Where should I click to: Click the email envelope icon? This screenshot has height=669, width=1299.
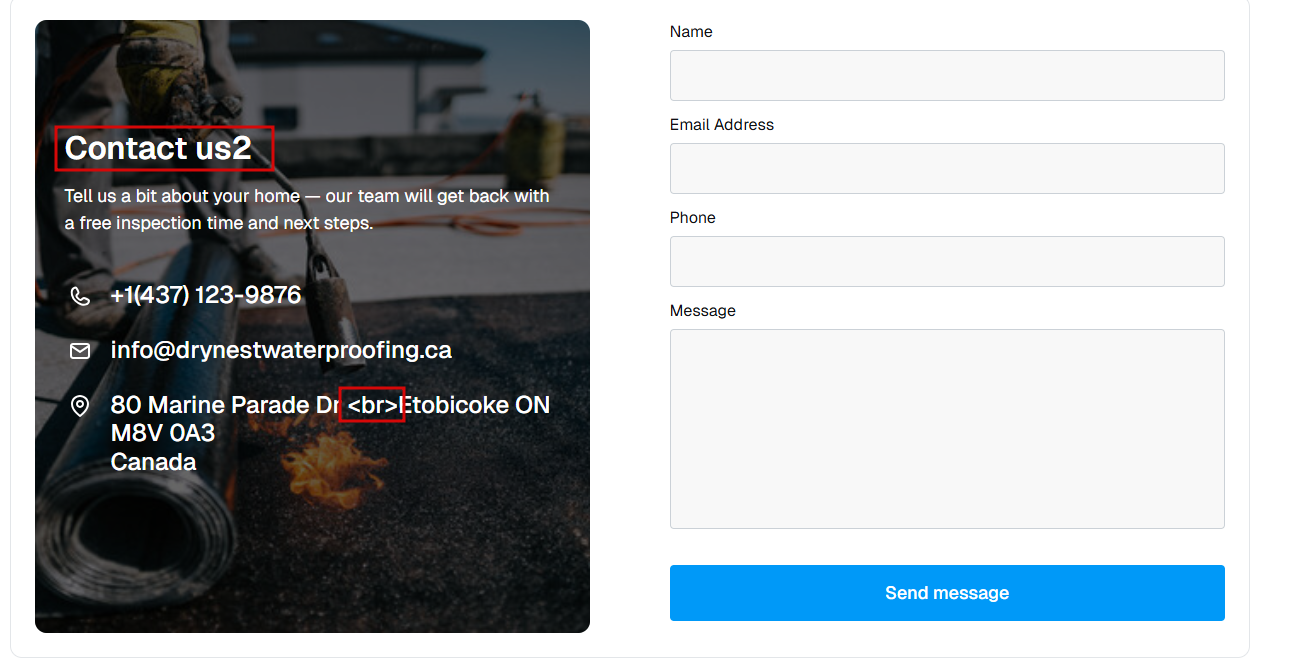click(x=80, y=351)
